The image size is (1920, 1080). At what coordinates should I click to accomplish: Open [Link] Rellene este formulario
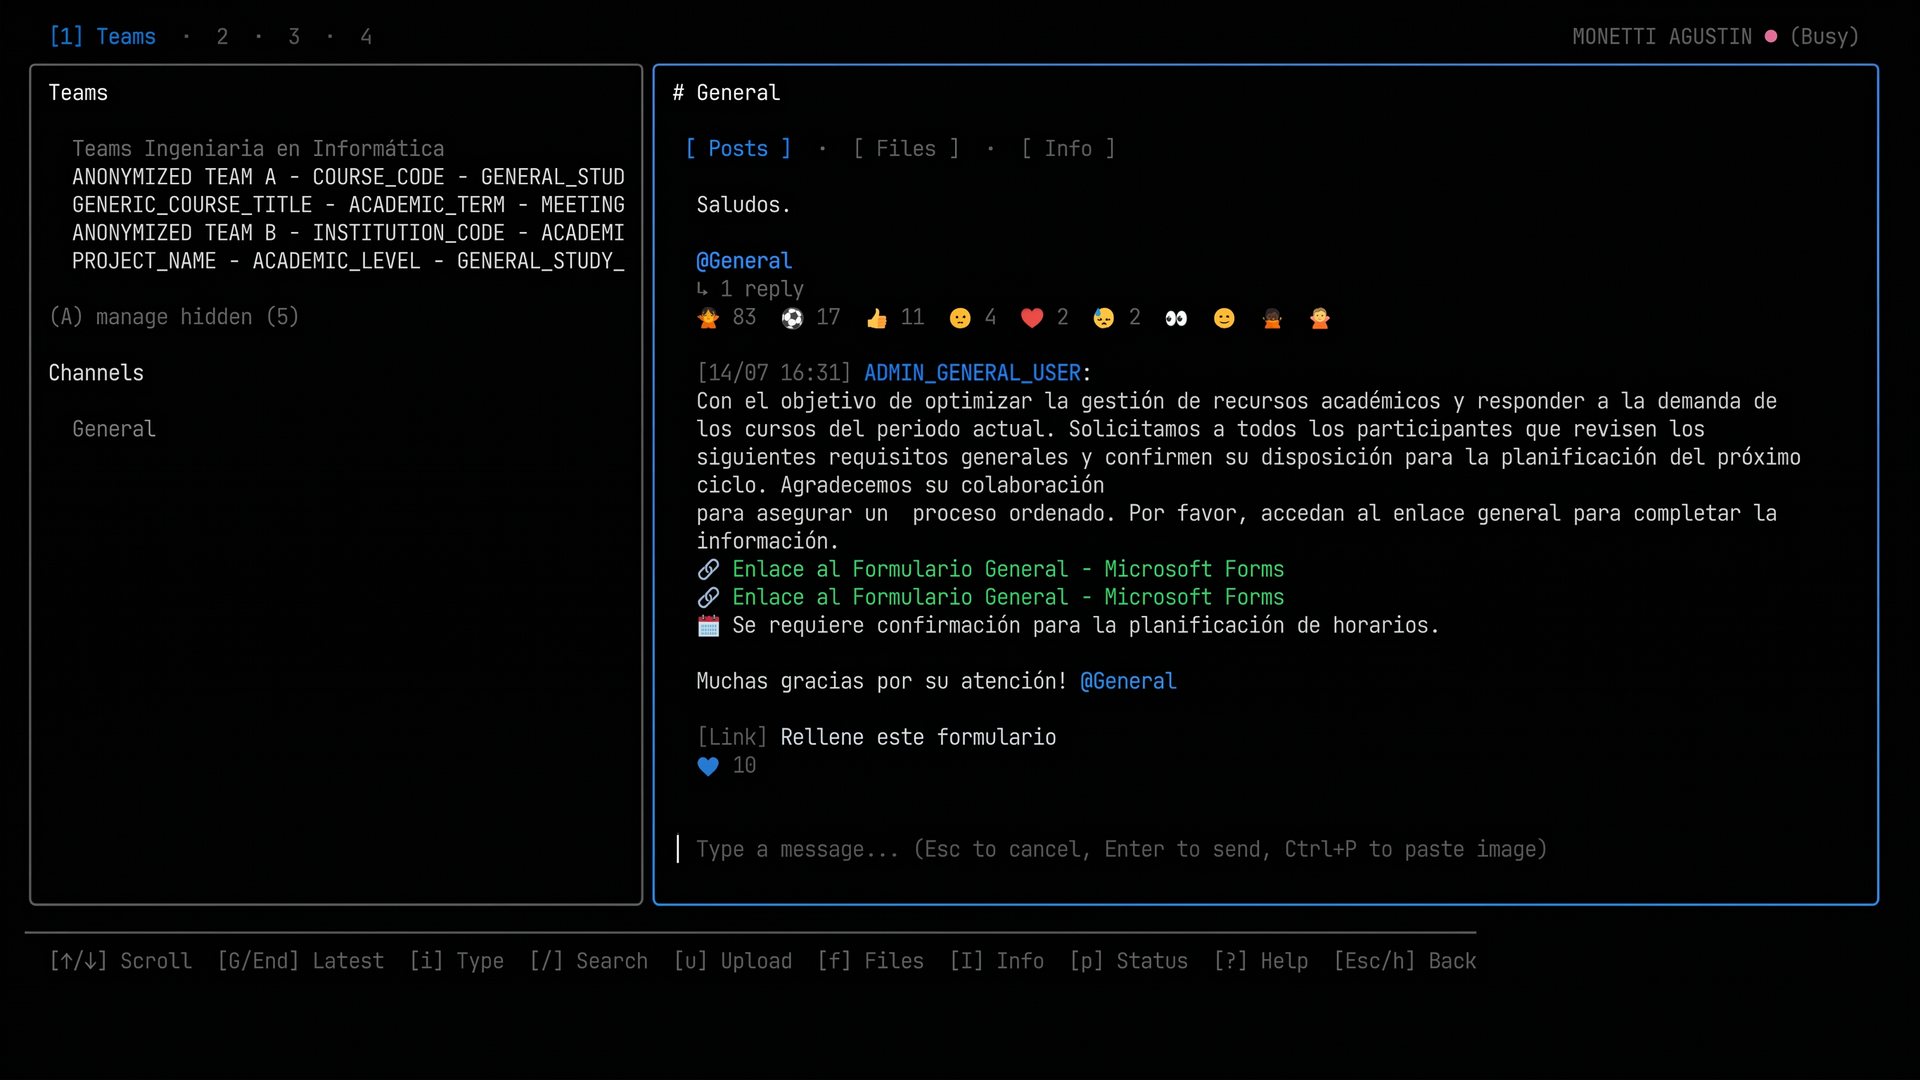(876, 737)
